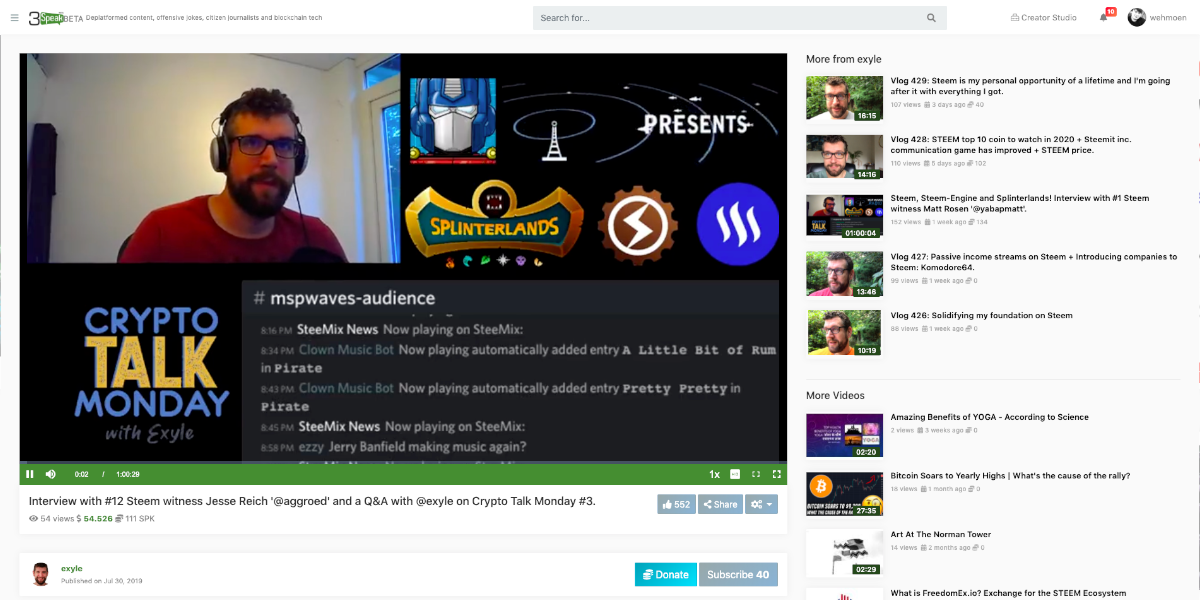Open title Vlog 429: Steem is my personal opportunity
The width and height of the screenshot is (1200, 600).
point(1030,86)
